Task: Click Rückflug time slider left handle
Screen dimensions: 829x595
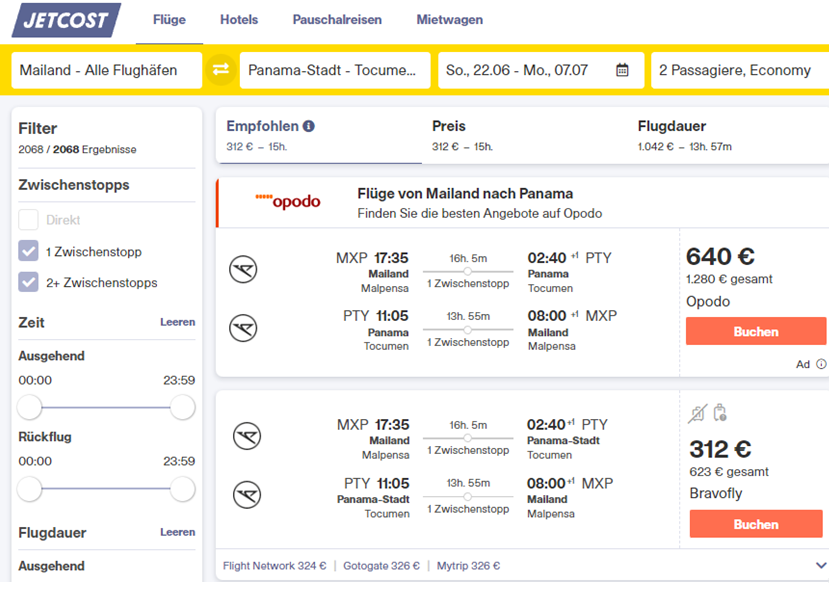Action: point(30,489)
